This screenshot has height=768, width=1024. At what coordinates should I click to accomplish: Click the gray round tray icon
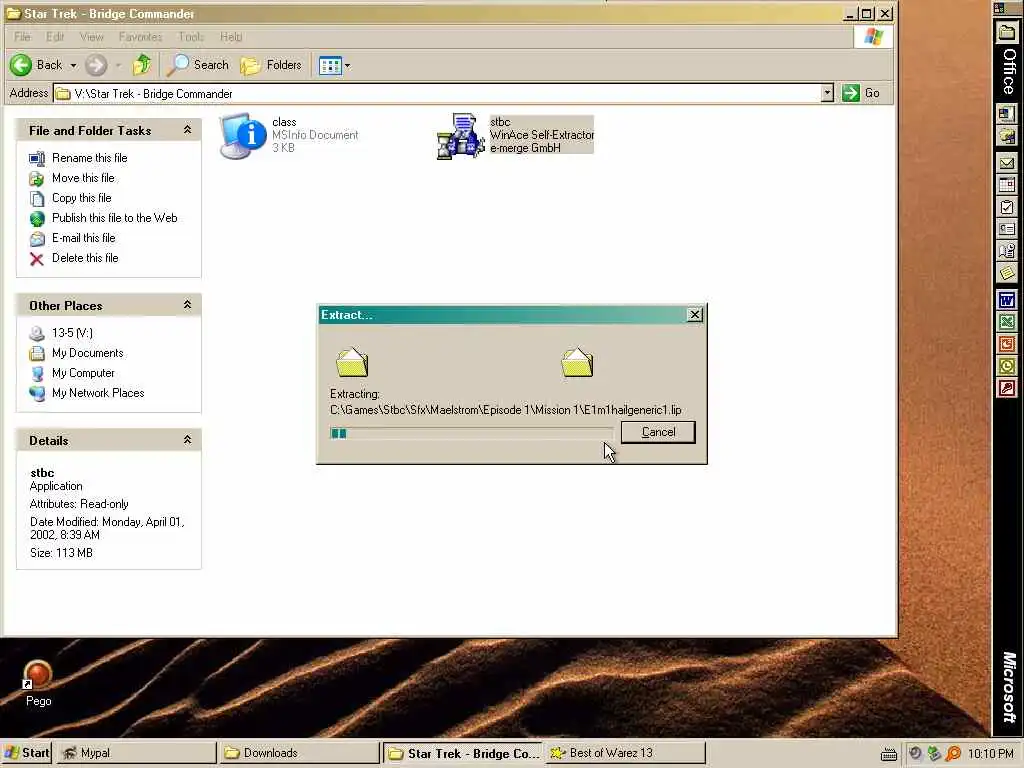pyautogui.click(x=915, y=754)
